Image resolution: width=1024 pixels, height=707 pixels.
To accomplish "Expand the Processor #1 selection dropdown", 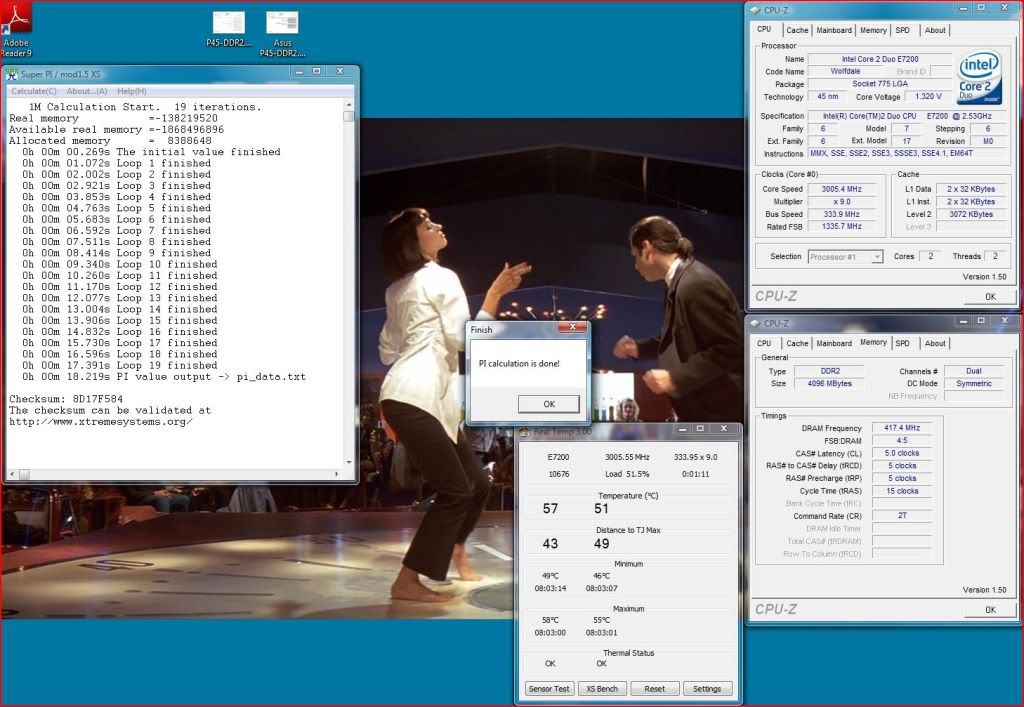I will 877,257.
